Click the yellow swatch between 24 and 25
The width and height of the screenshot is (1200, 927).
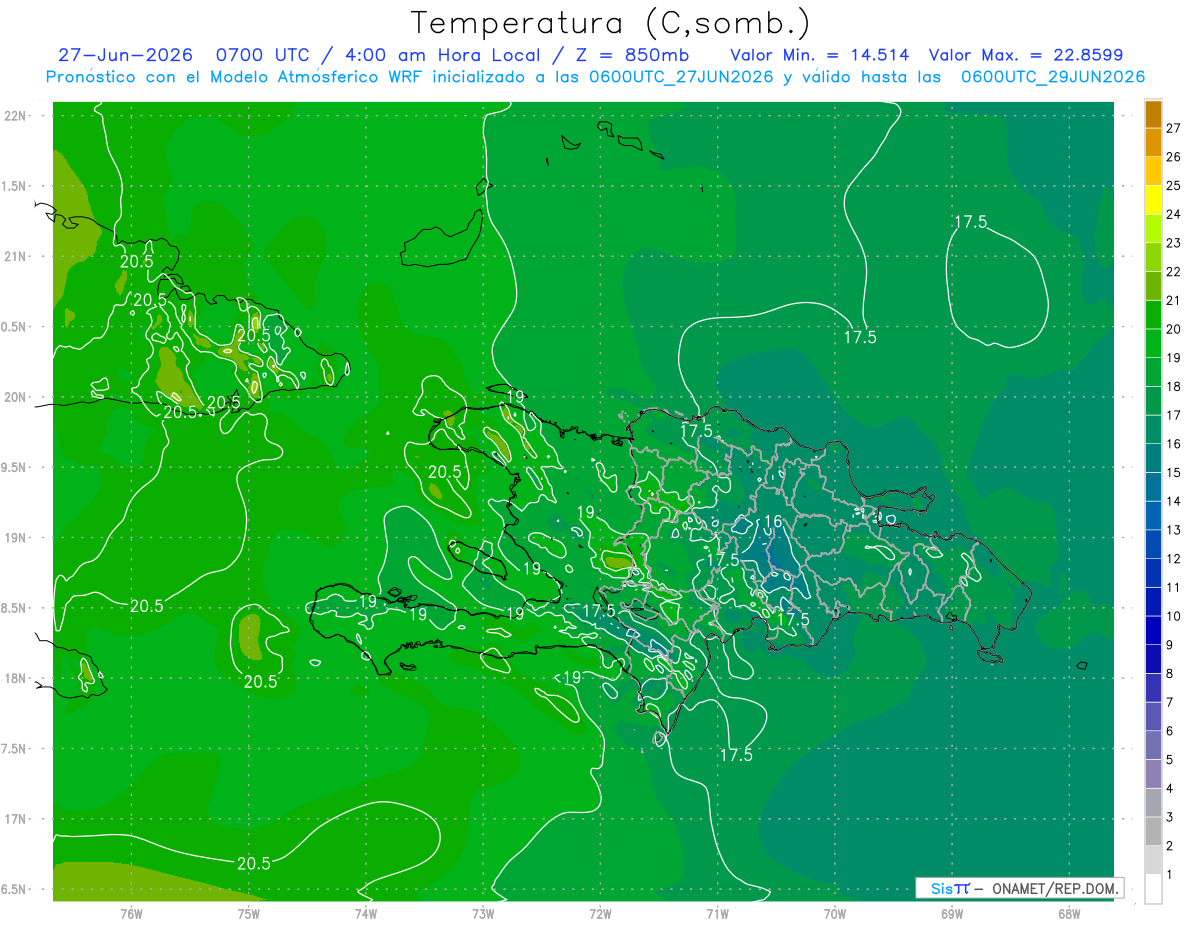(1153, 200)
